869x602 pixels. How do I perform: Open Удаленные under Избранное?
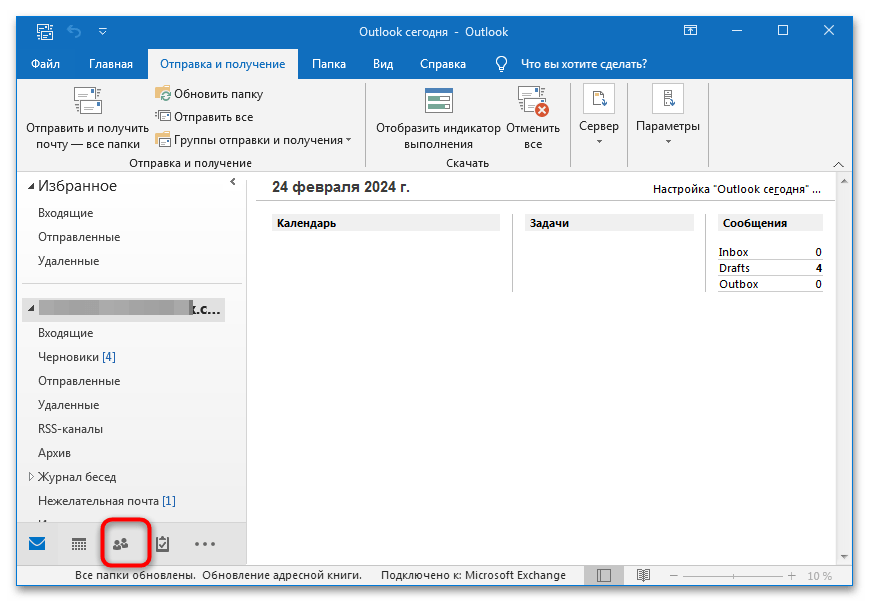pos(68,261)
